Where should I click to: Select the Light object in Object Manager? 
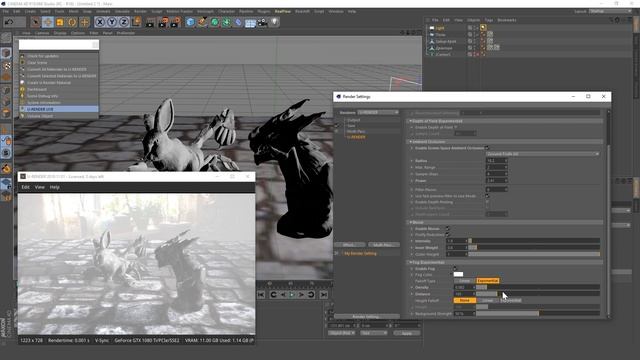pyautogui.click(x=440, y=28)
